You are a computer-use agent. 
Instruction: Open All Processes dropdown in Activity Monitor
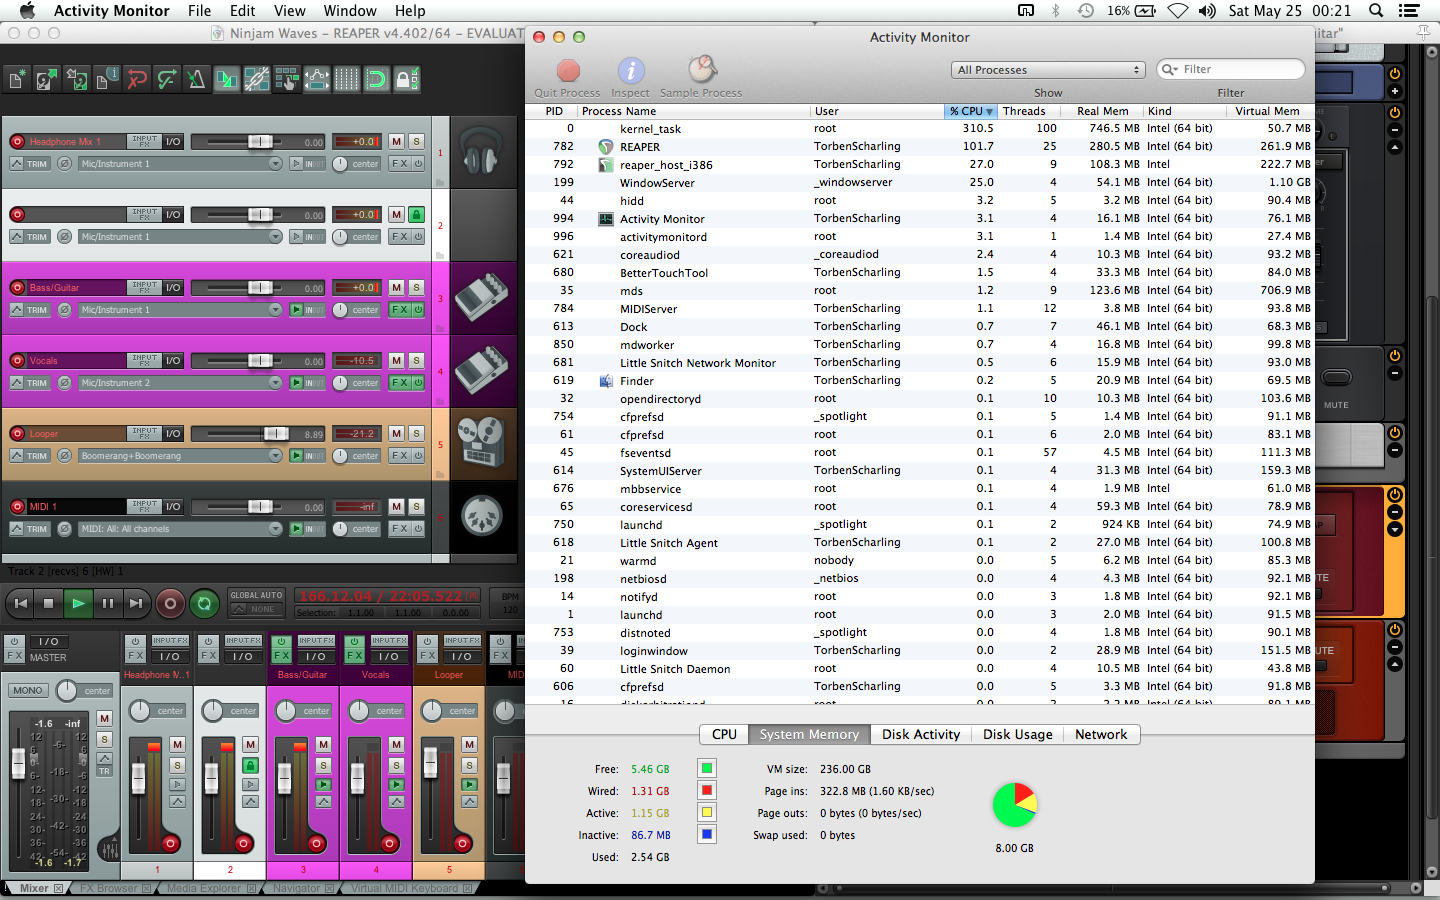[1047, 70]
